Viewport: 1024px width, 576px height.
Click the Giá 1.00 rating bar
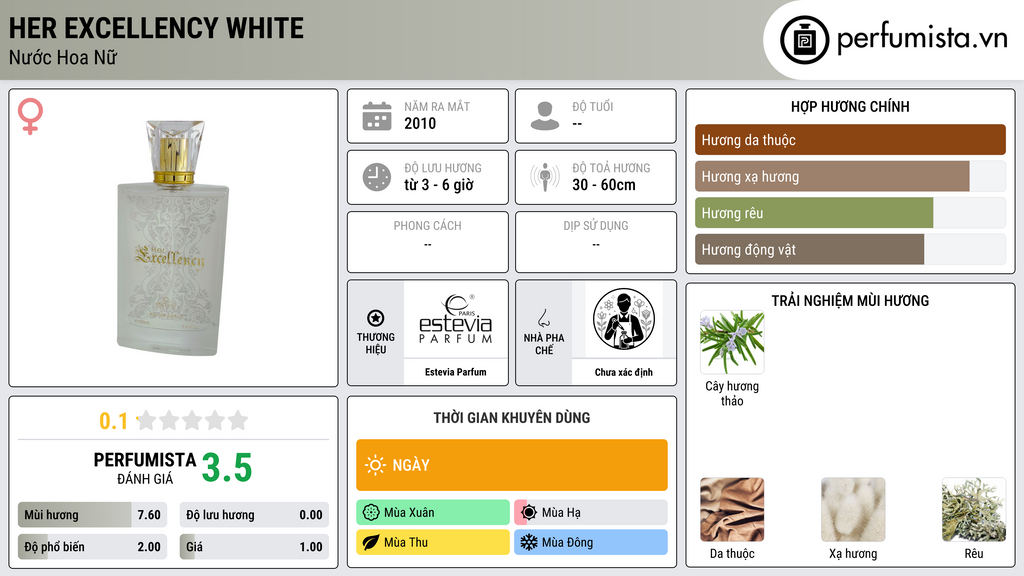click(254, 547)
